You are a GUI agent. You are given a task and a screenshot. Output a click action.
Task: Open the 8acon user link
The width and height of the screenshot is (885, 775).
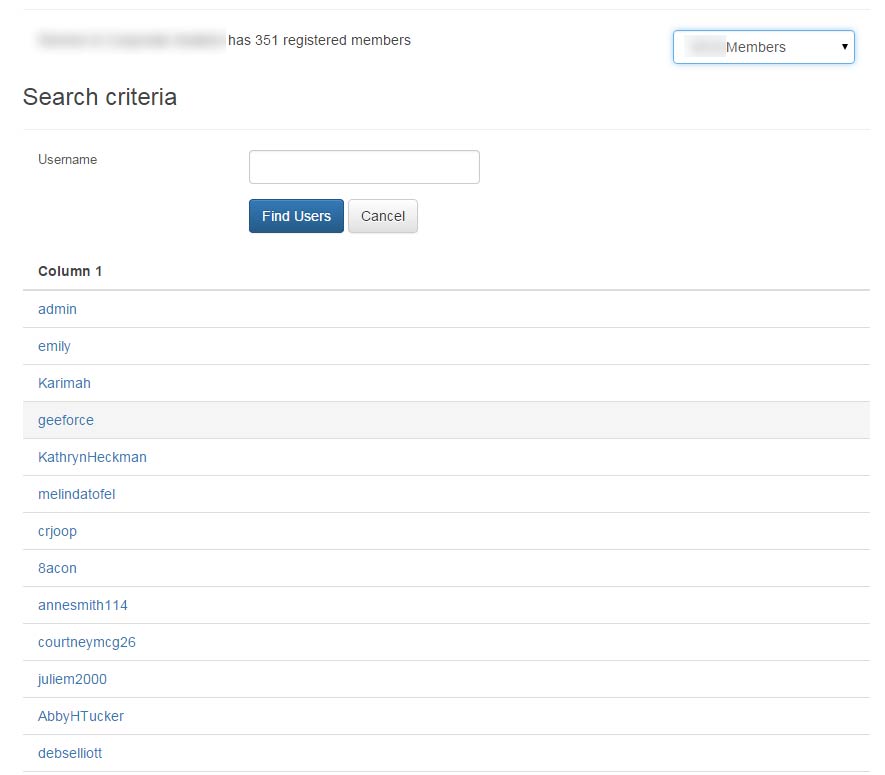point(57,568)
